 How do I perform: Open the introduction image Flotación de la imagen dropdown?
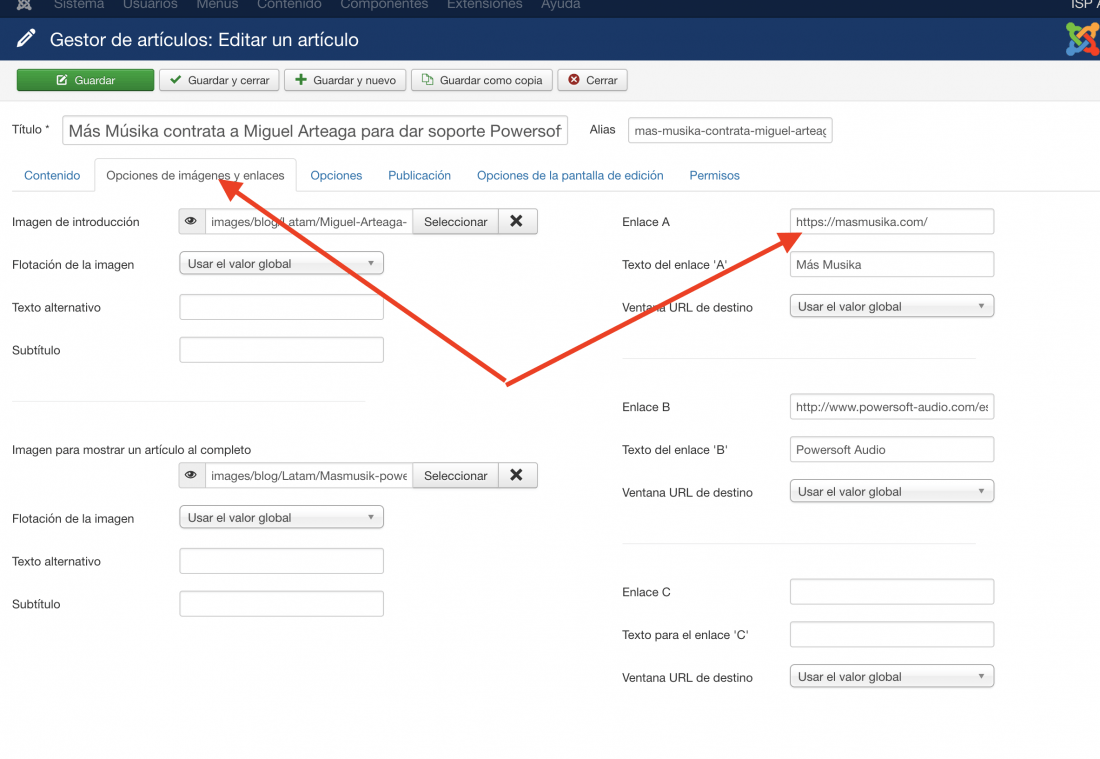pos(281,263)
